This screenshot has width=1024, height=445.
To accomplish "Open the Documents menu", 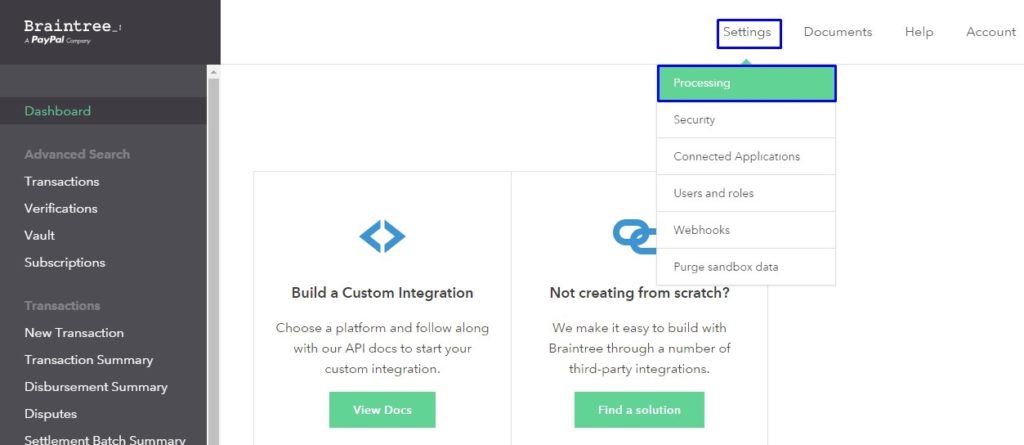I will pos(838,32).
